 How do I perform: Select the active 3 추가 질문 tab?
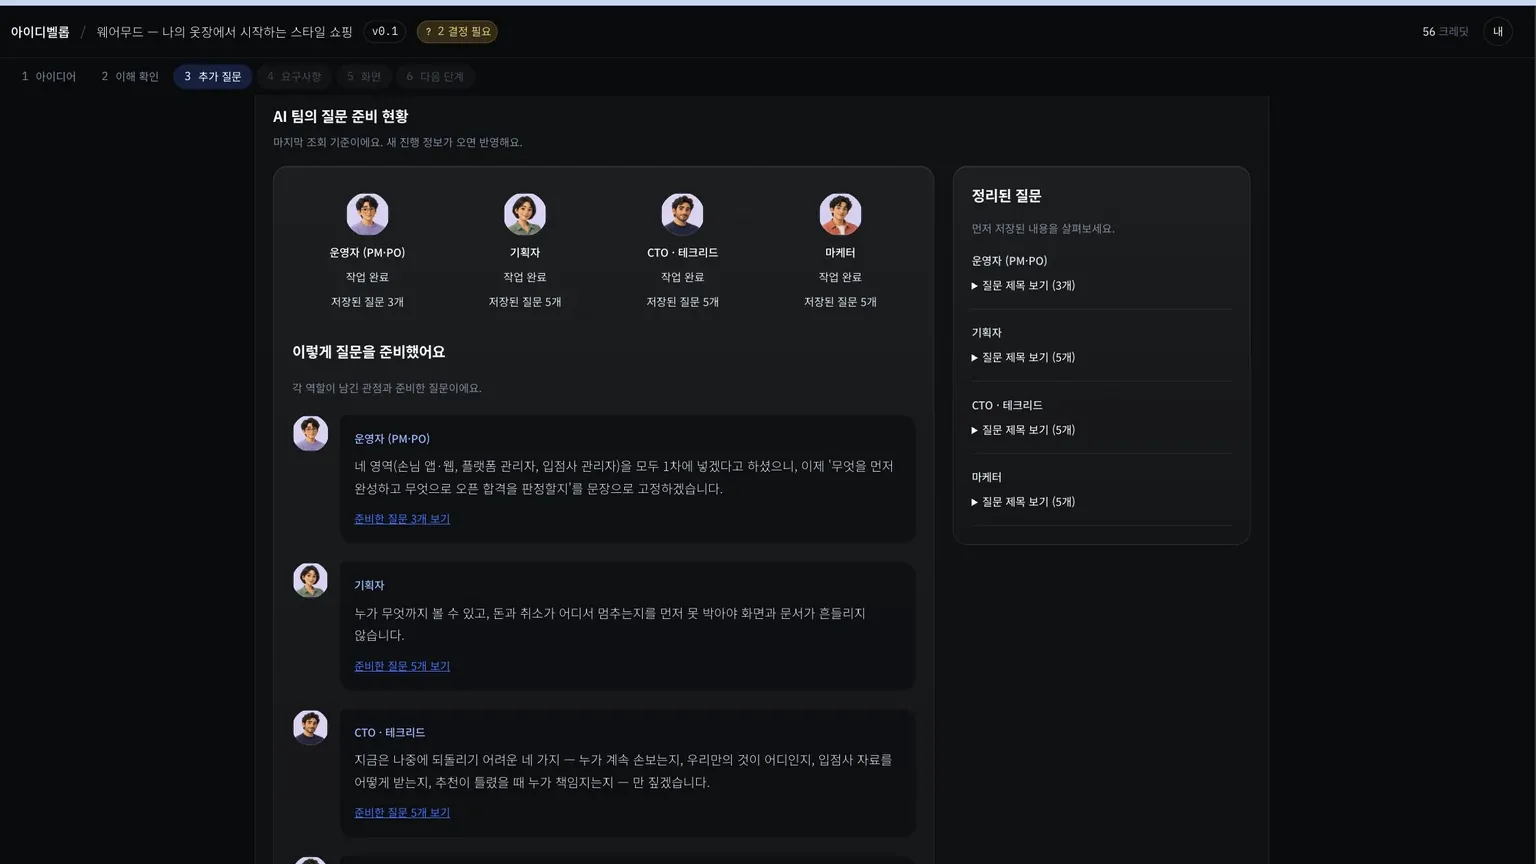213,77
